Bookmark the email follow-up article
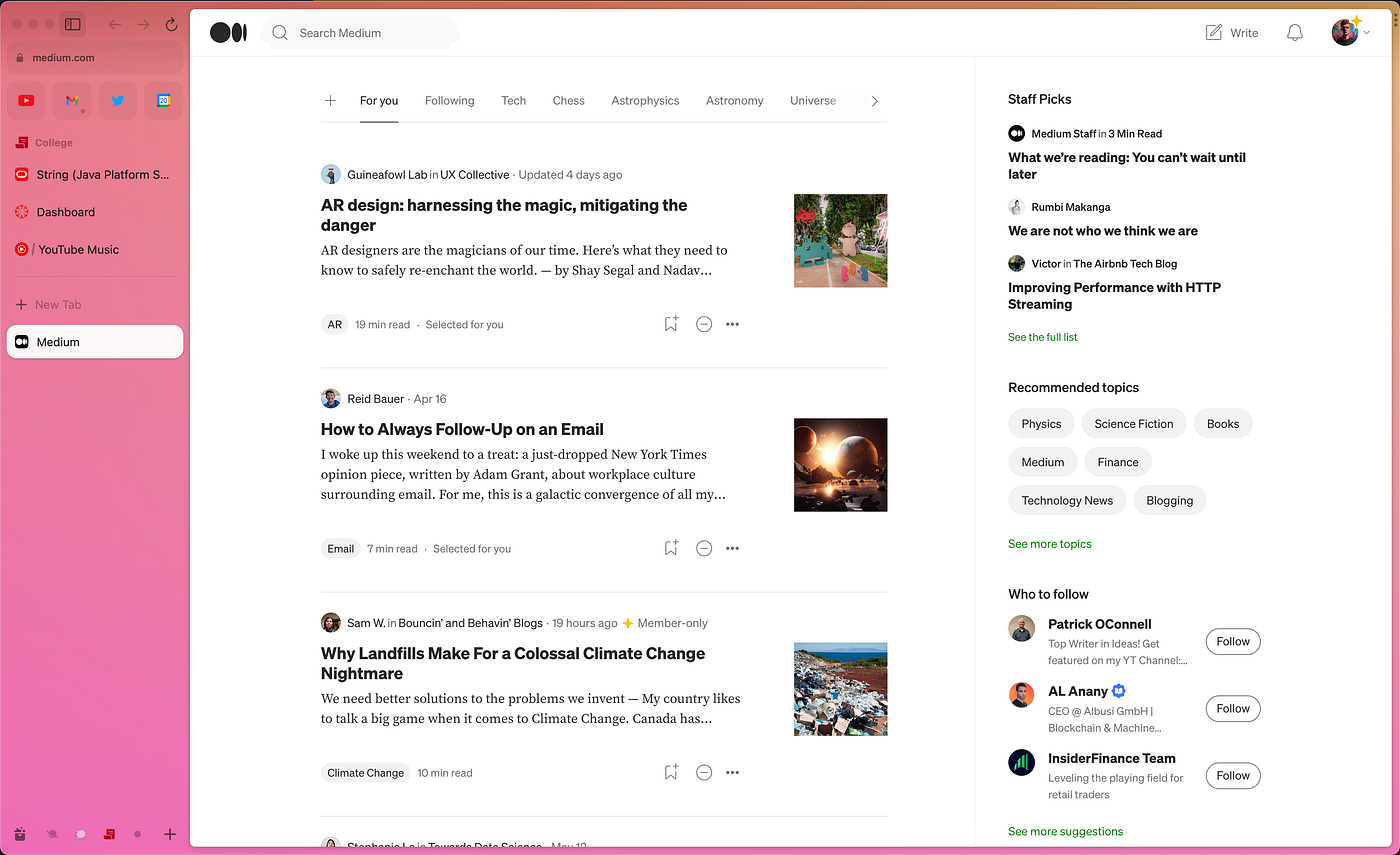1400x855 pixels. pos(670,548)
